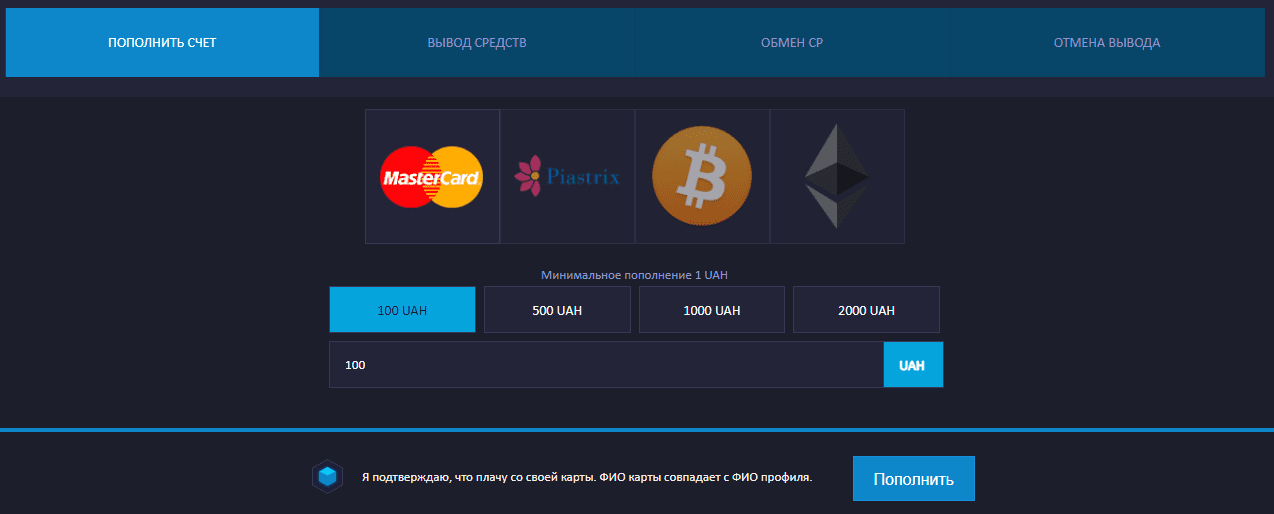Click the blue horizontal divider bar
The image size is (1274, 514).
pyautogui.click(x=637, y=430)
